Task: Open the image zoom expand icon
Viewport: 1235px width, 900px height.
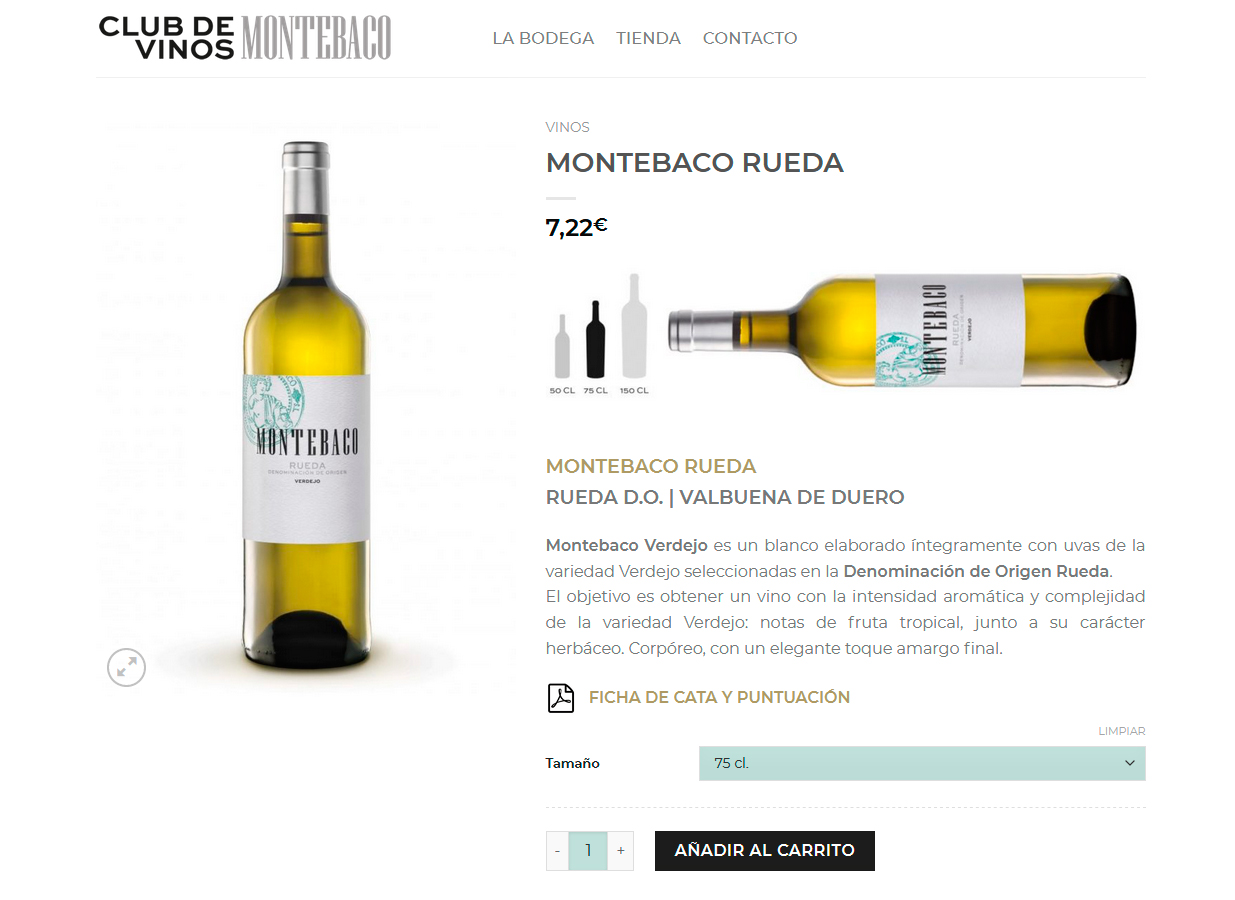Action: click(x=127, y=667)
